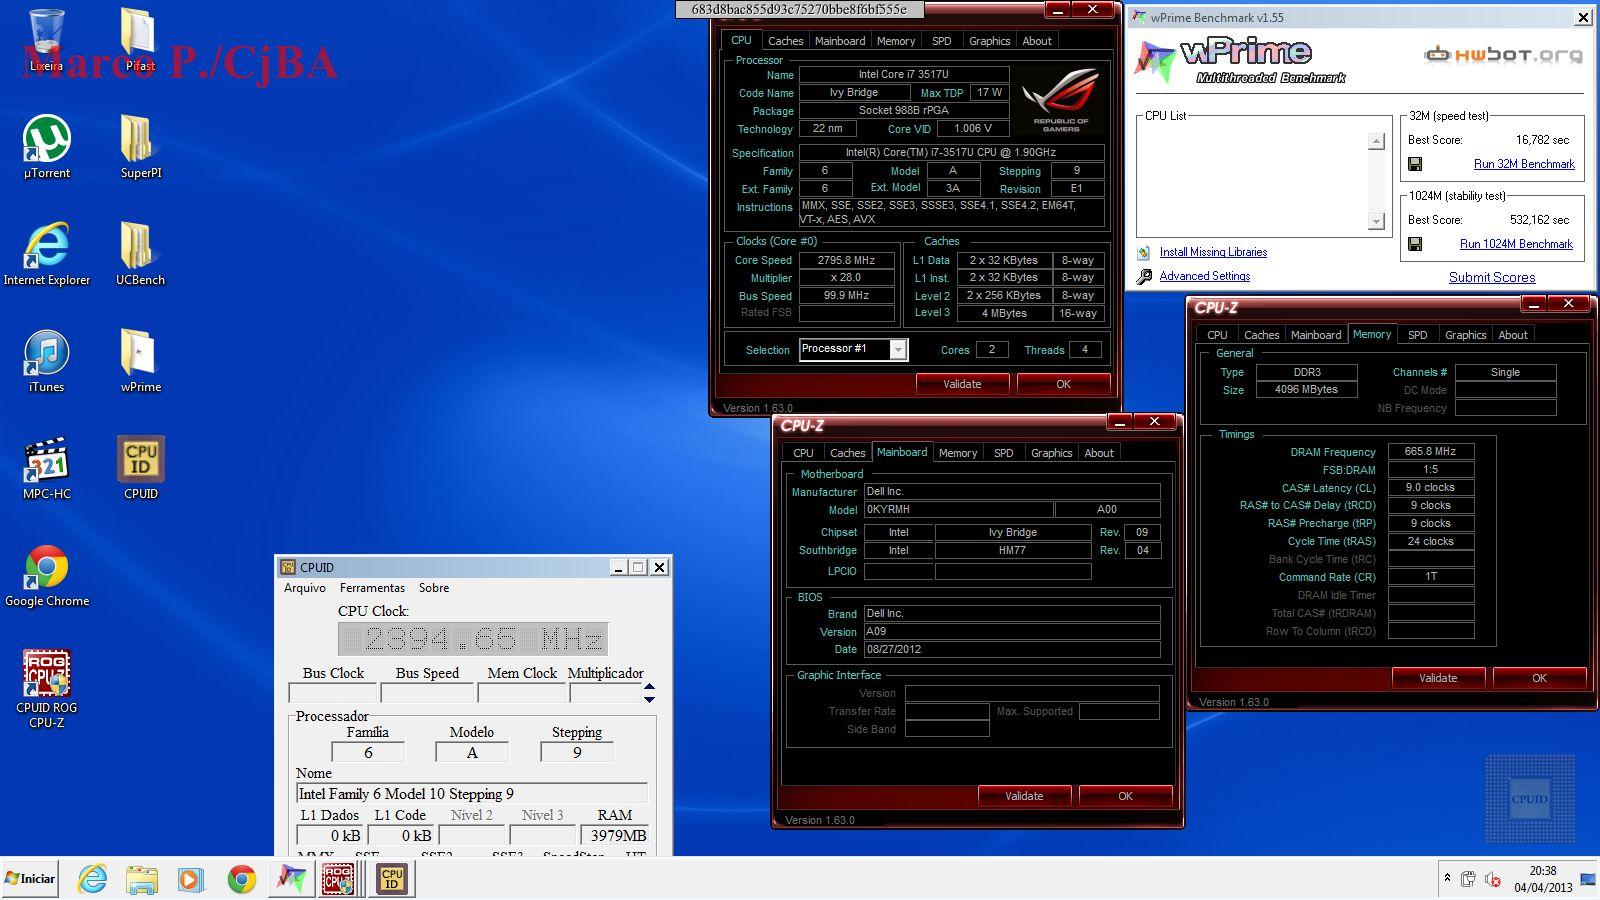Click the hwbot.org logo in wPrime
The height and width of the screenshot is (900, 1600).
1503,54
